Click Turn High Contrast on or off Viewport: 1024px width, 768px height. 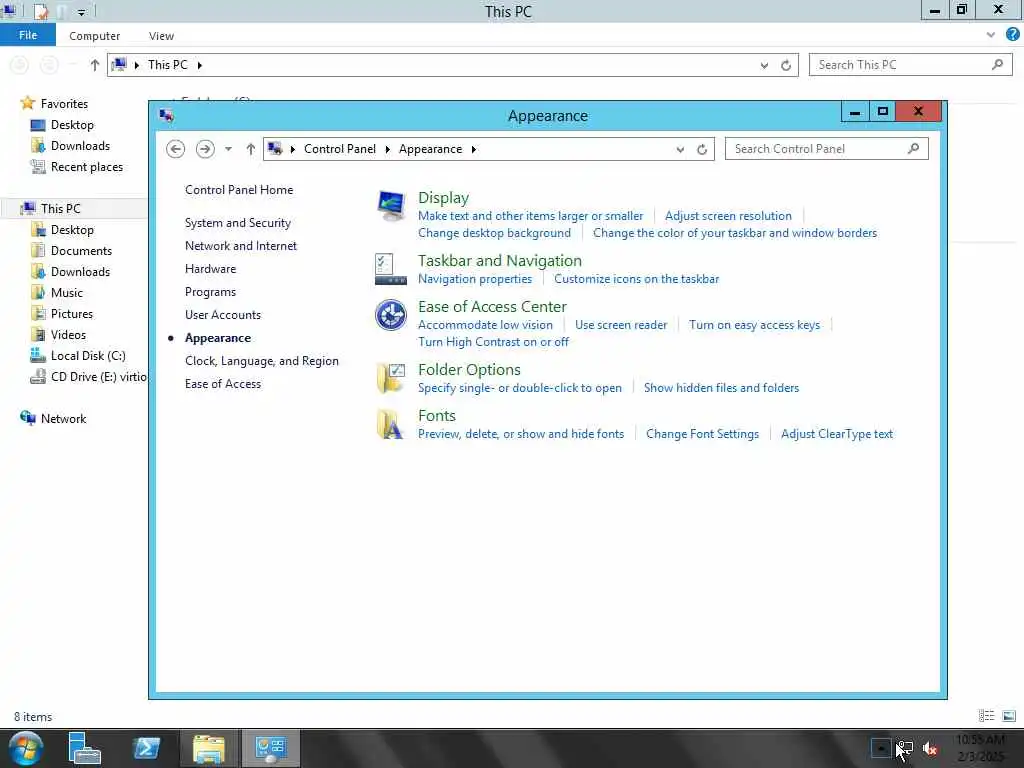tap(494, 342)
